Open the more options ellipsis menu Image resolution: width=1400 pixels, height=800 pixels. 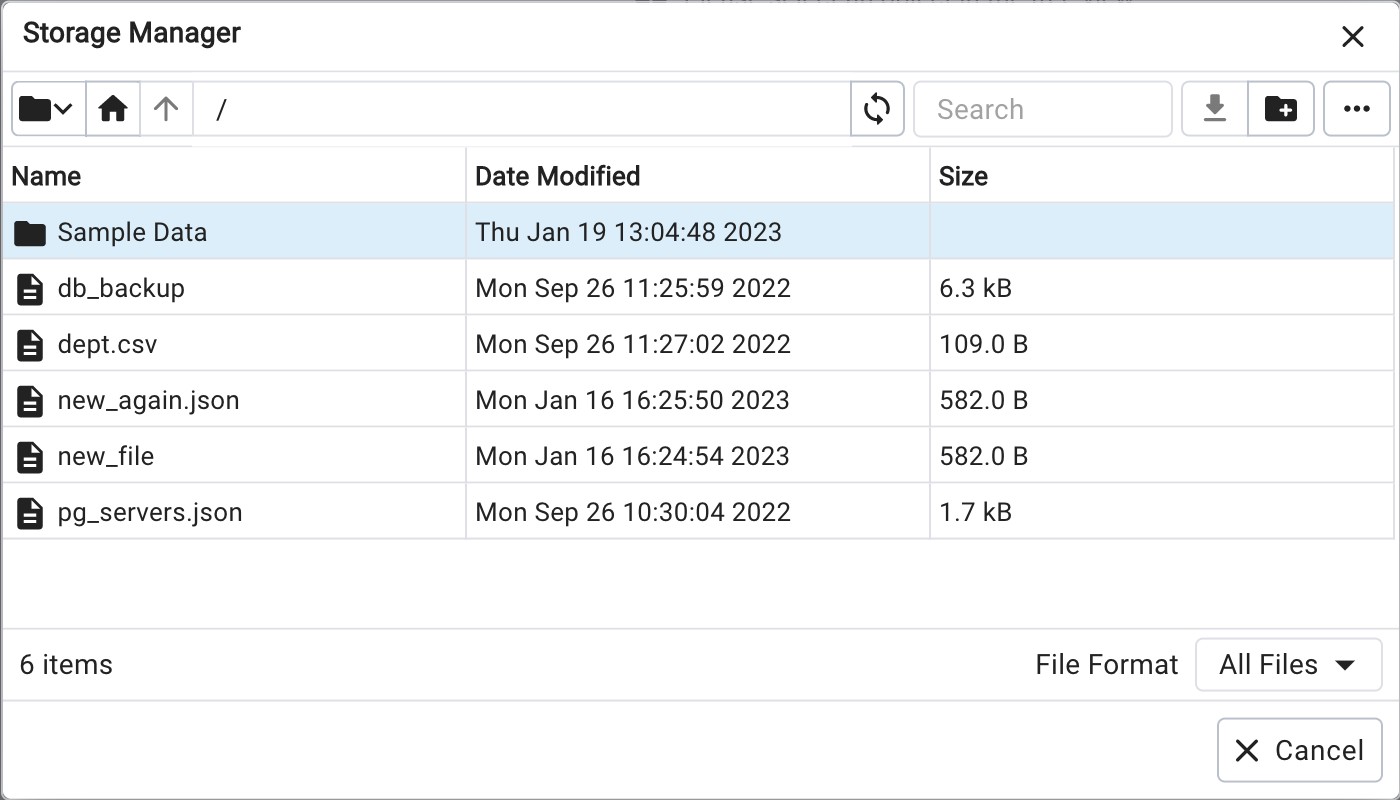point(1357,109)
